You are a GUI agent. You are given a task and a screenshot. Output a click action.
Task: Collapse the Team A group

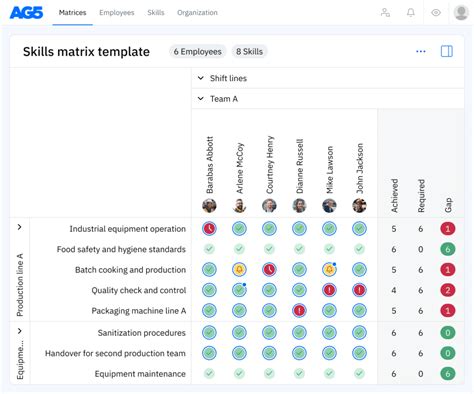(x=200, y=99)
